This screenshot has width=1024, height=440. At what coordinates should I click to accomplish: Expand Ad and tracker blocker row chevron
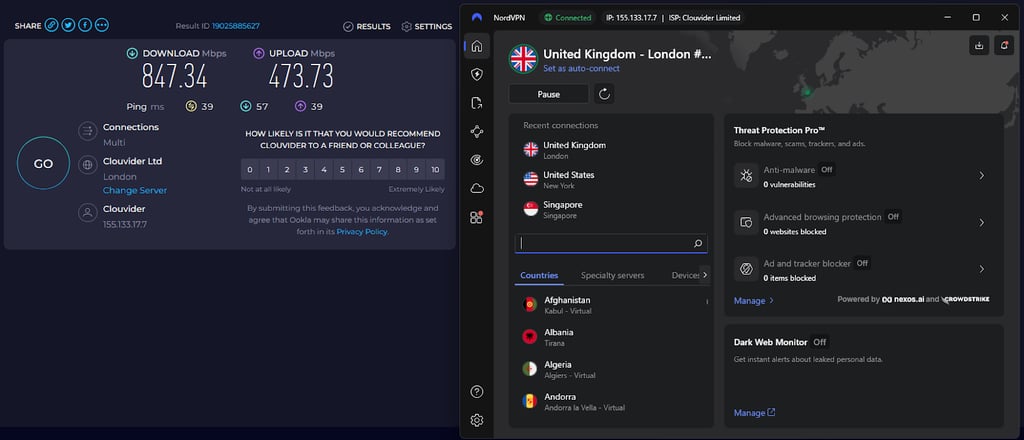point(982,269)
